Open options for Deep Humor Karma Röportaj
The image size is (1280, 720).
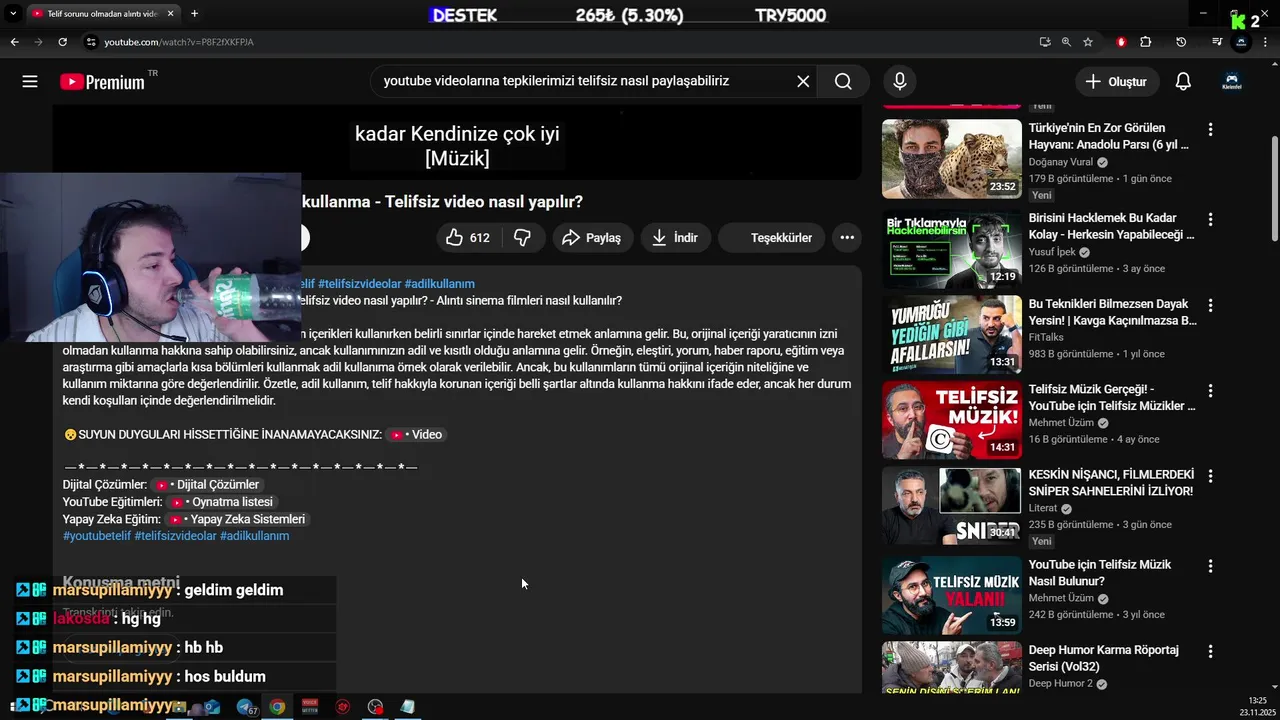pyautogui.click(x=1210, y=651)
